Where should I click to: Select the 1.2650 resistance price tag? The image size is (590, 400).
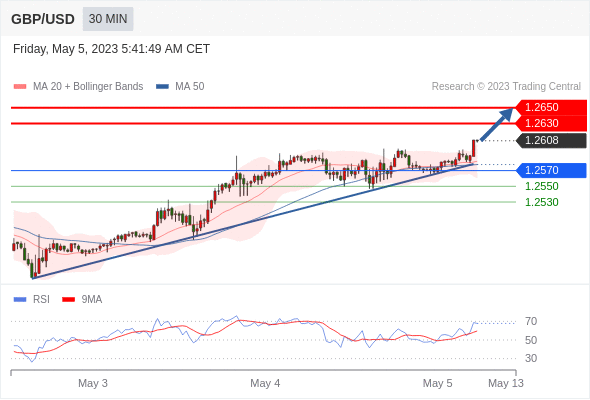[551, 108]
